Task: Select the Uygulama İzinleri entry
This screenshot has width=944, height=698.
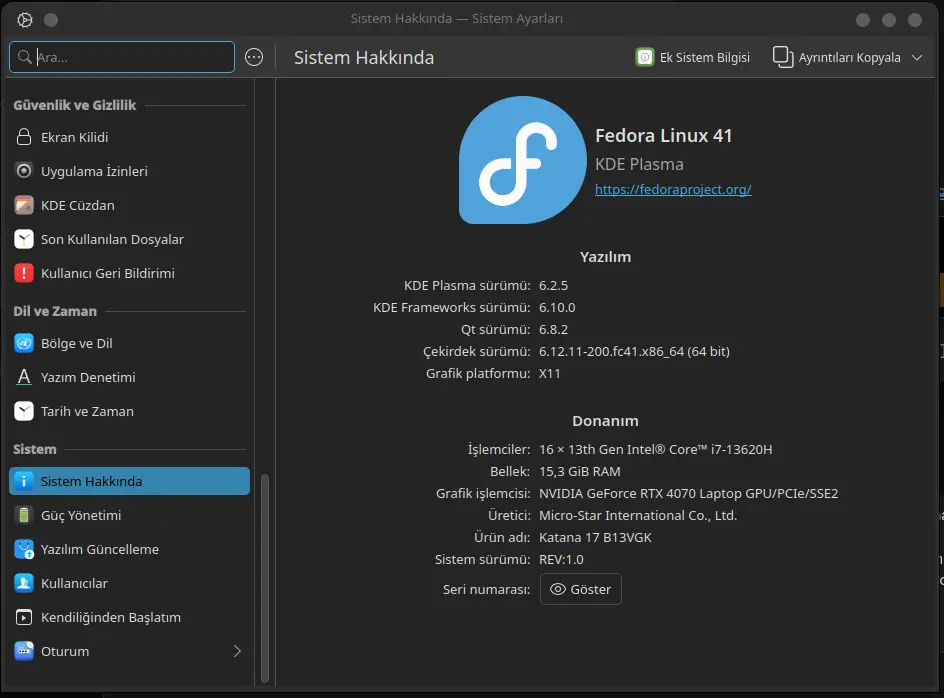Action: tap(129, 171)
